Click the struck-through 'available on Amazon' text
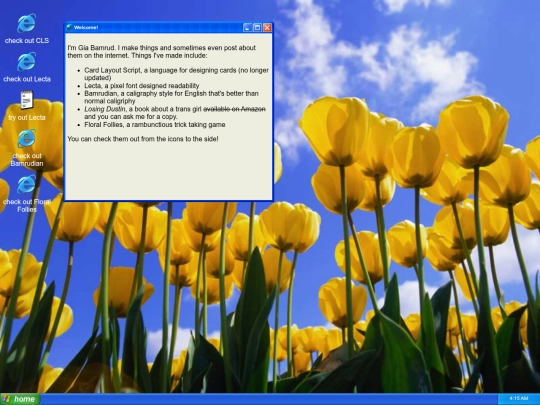540x405 pixels. click(x=235, y=109)
